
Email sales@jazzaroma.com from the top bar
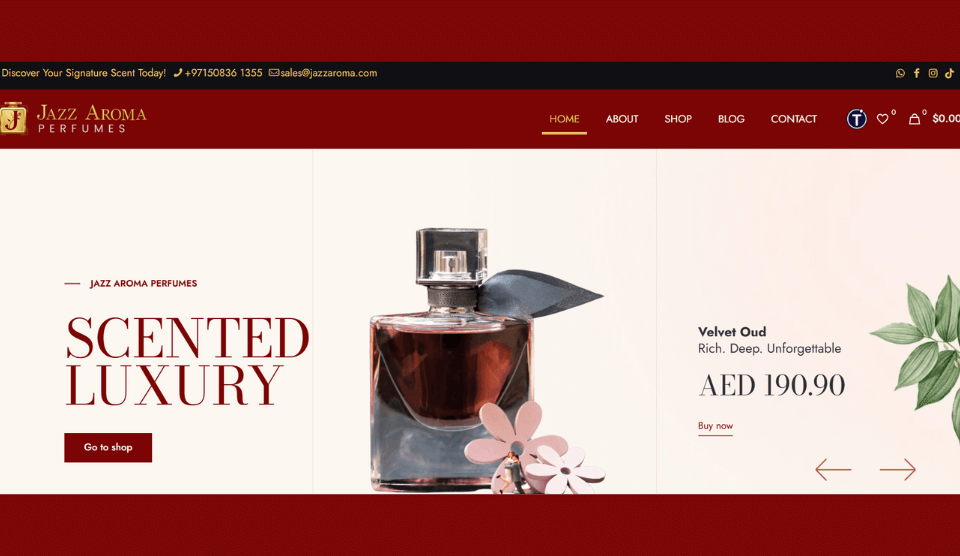click(323, 73)
